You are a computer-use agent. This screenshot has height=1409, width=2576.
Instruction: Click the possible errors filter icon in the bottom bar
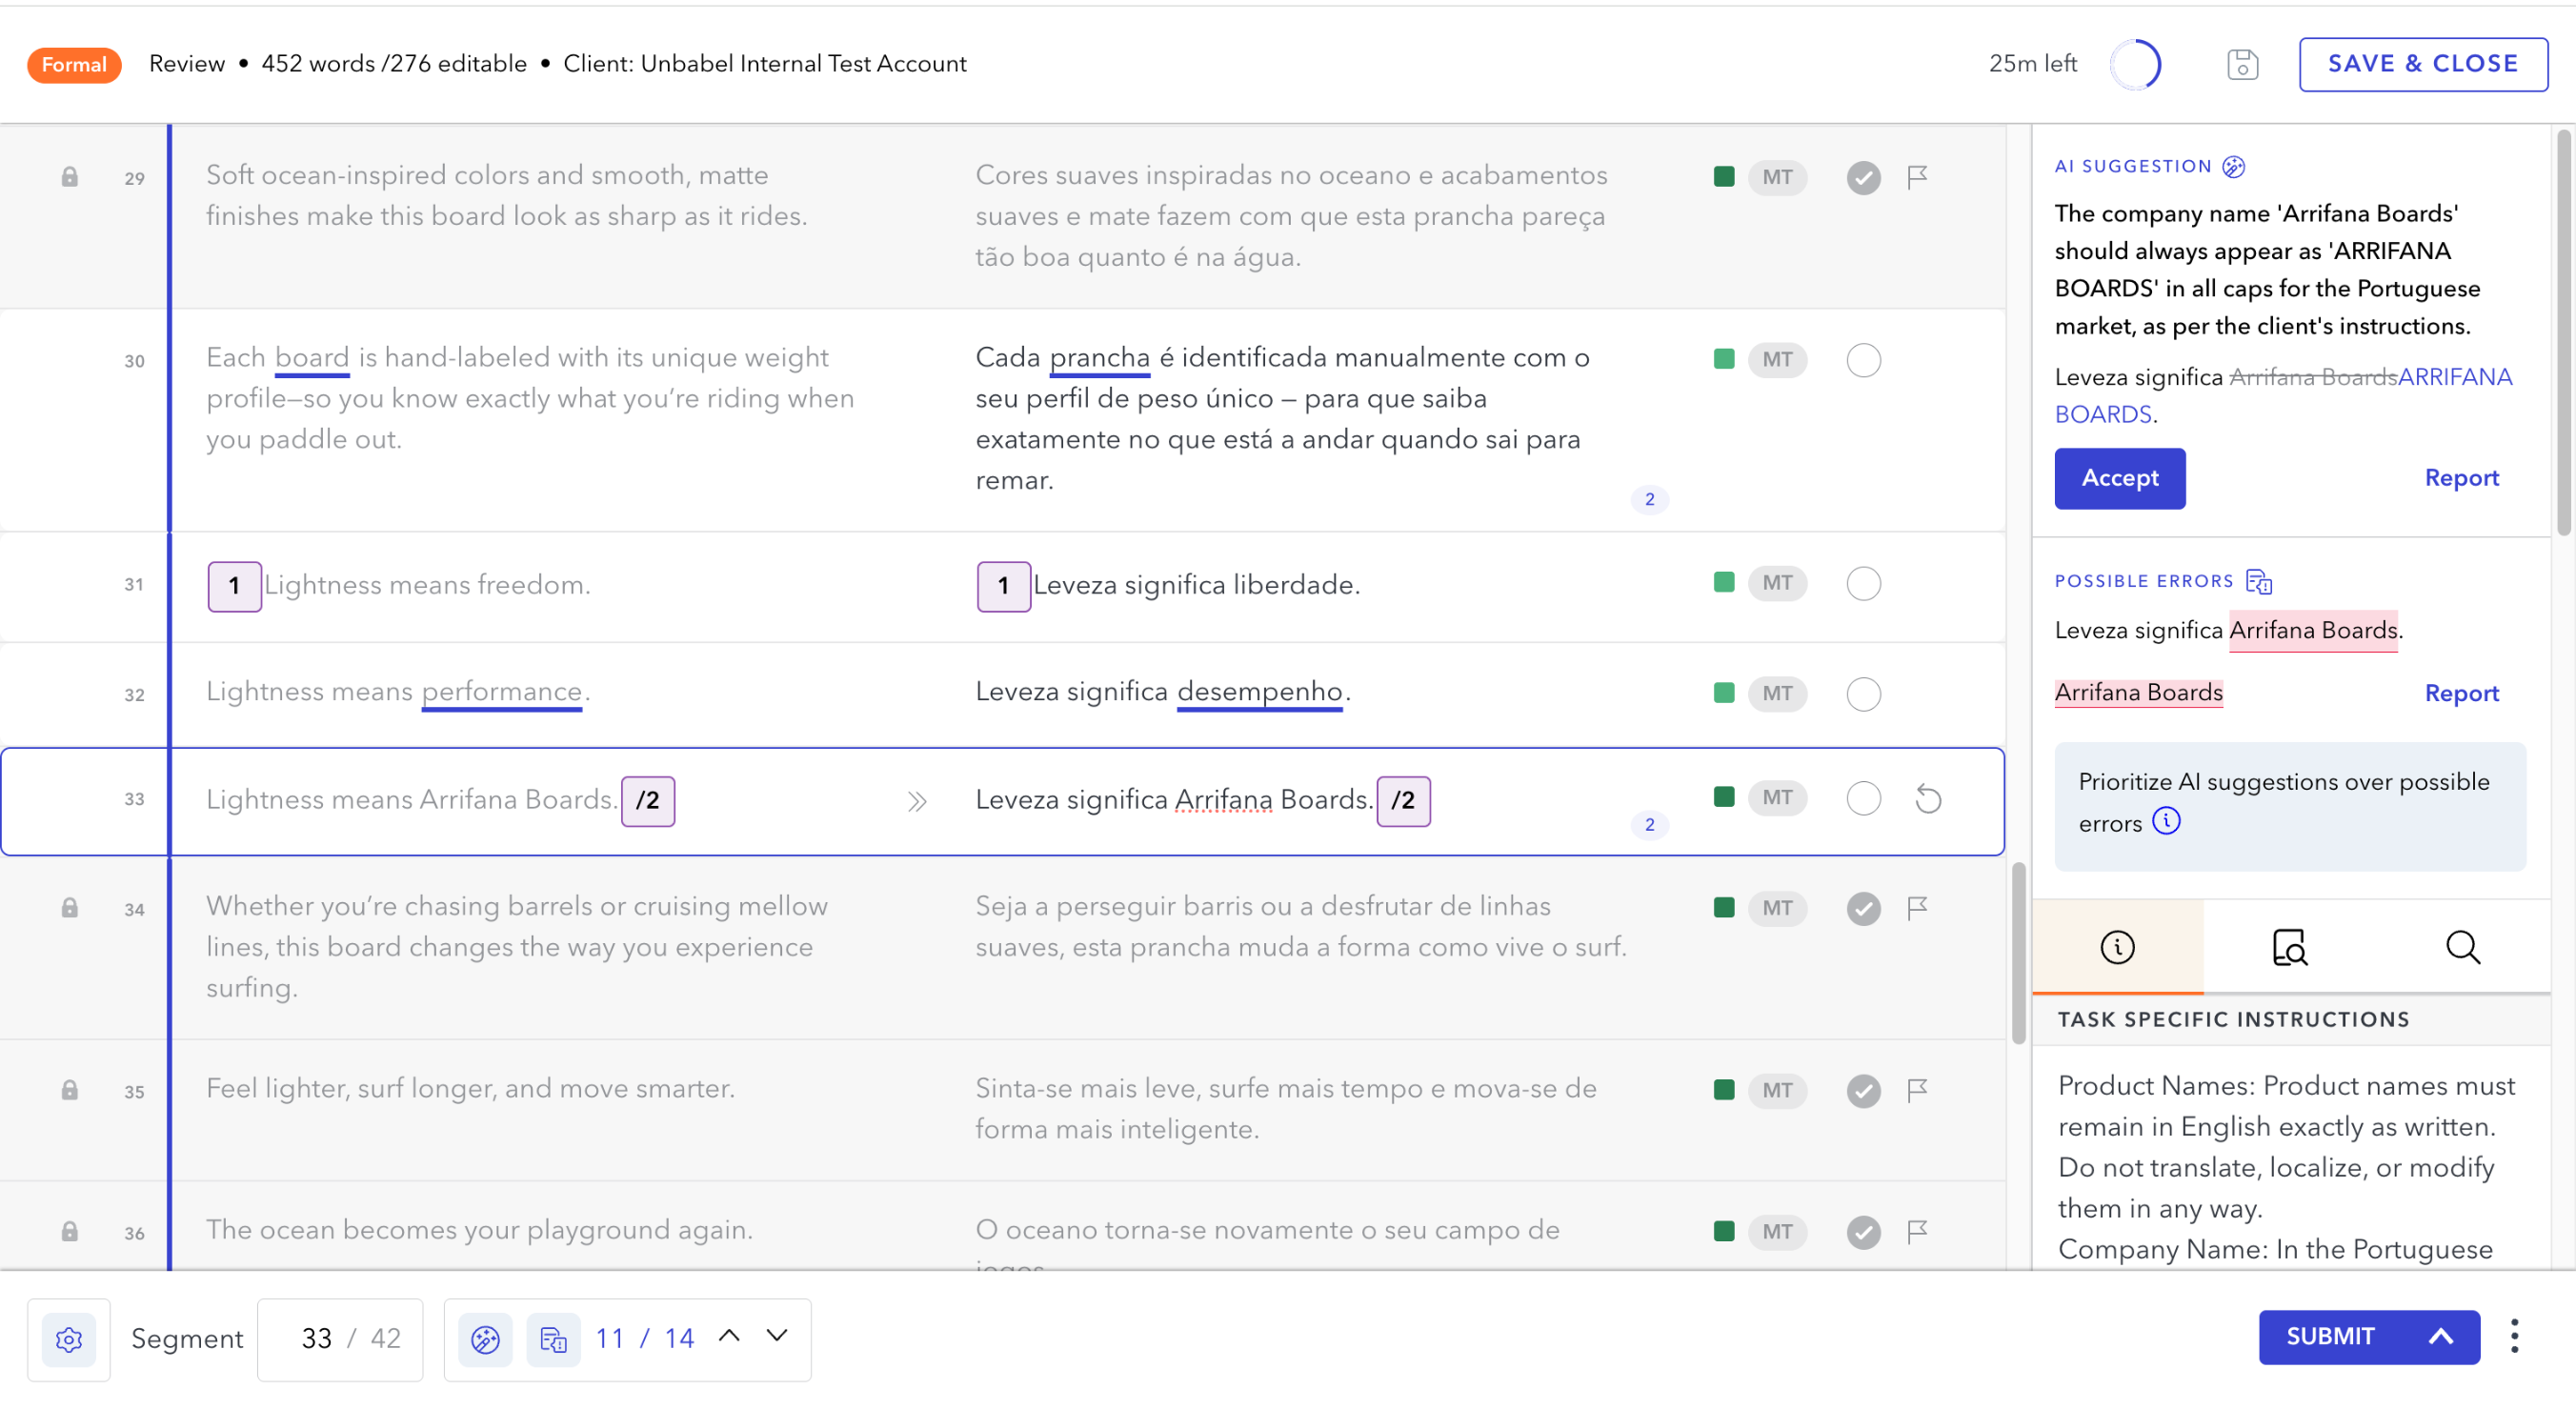[553, 1338]
